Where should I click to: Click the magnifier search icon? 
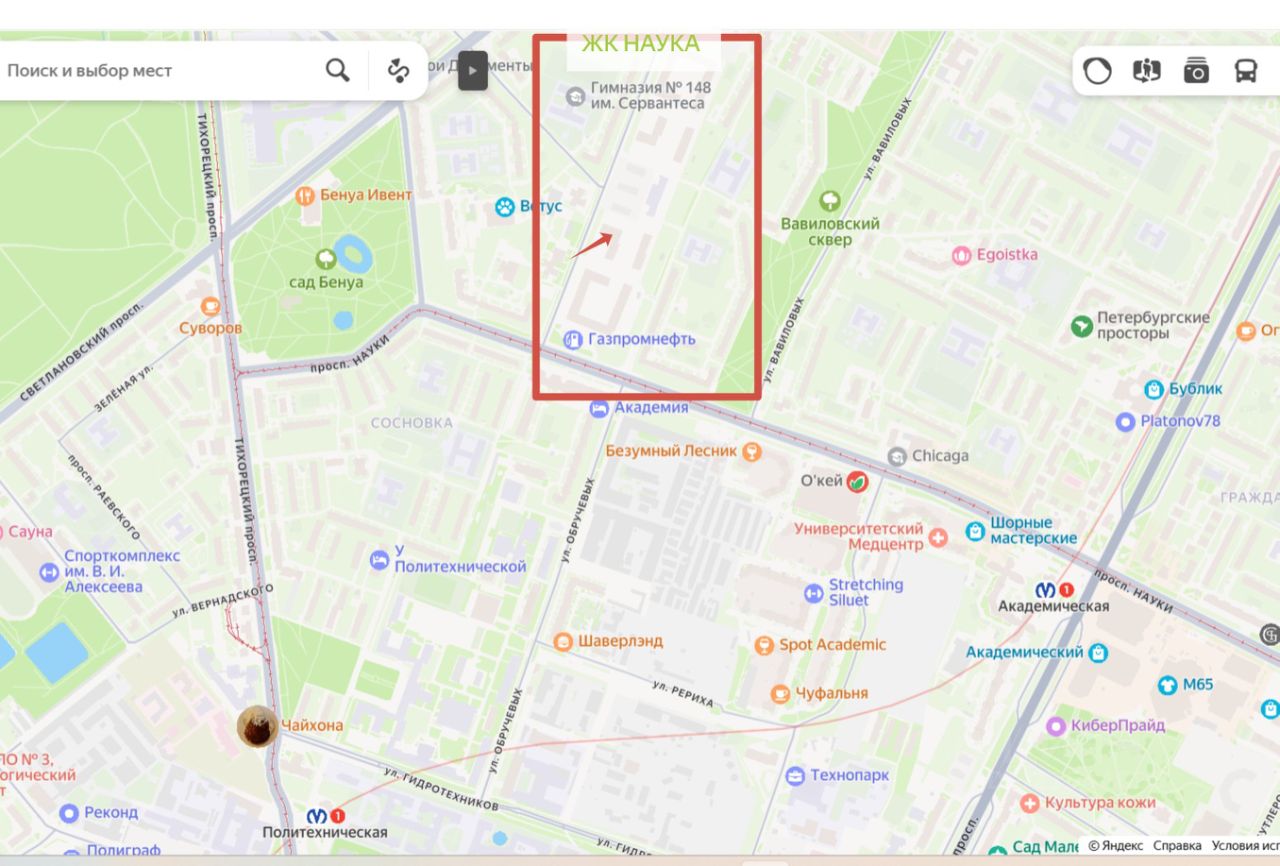click(x=338, y=70)
